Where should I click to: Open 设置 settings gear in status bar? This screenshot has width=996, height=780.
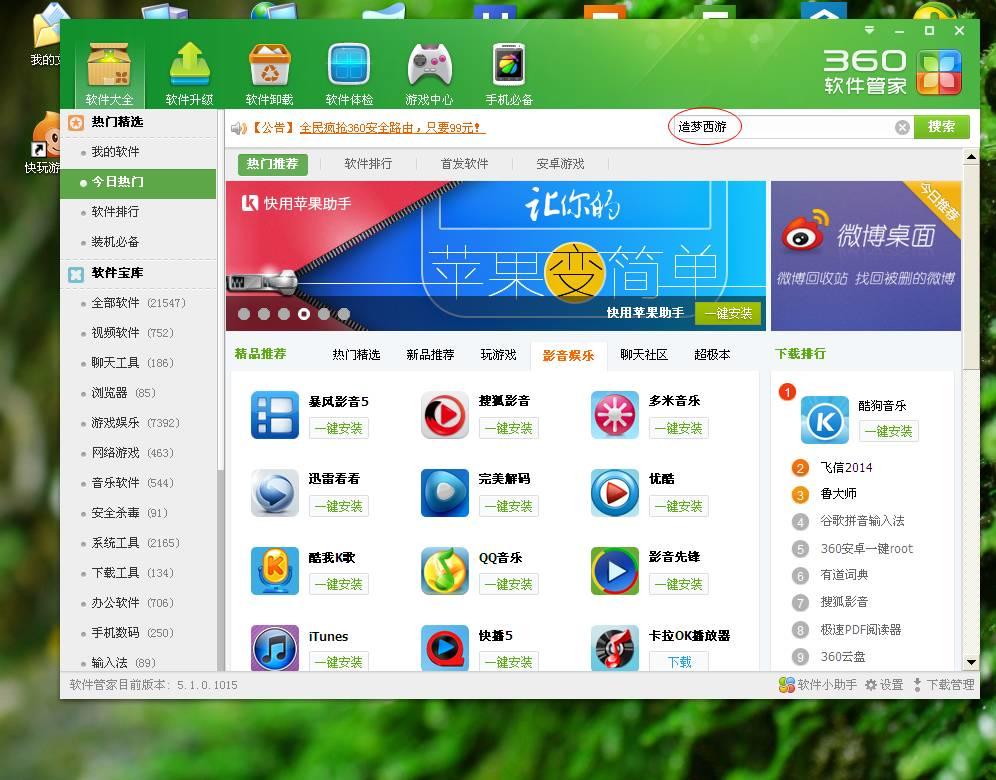pyautogui.click(x=884, y=685)
